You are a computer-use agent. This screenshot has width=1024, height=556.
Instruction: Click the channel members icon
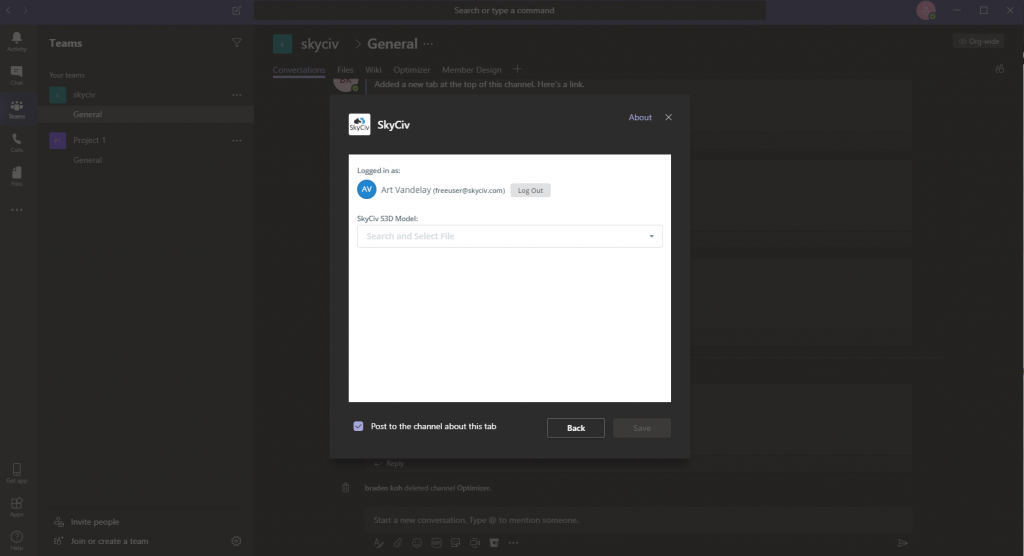(999, 69)
